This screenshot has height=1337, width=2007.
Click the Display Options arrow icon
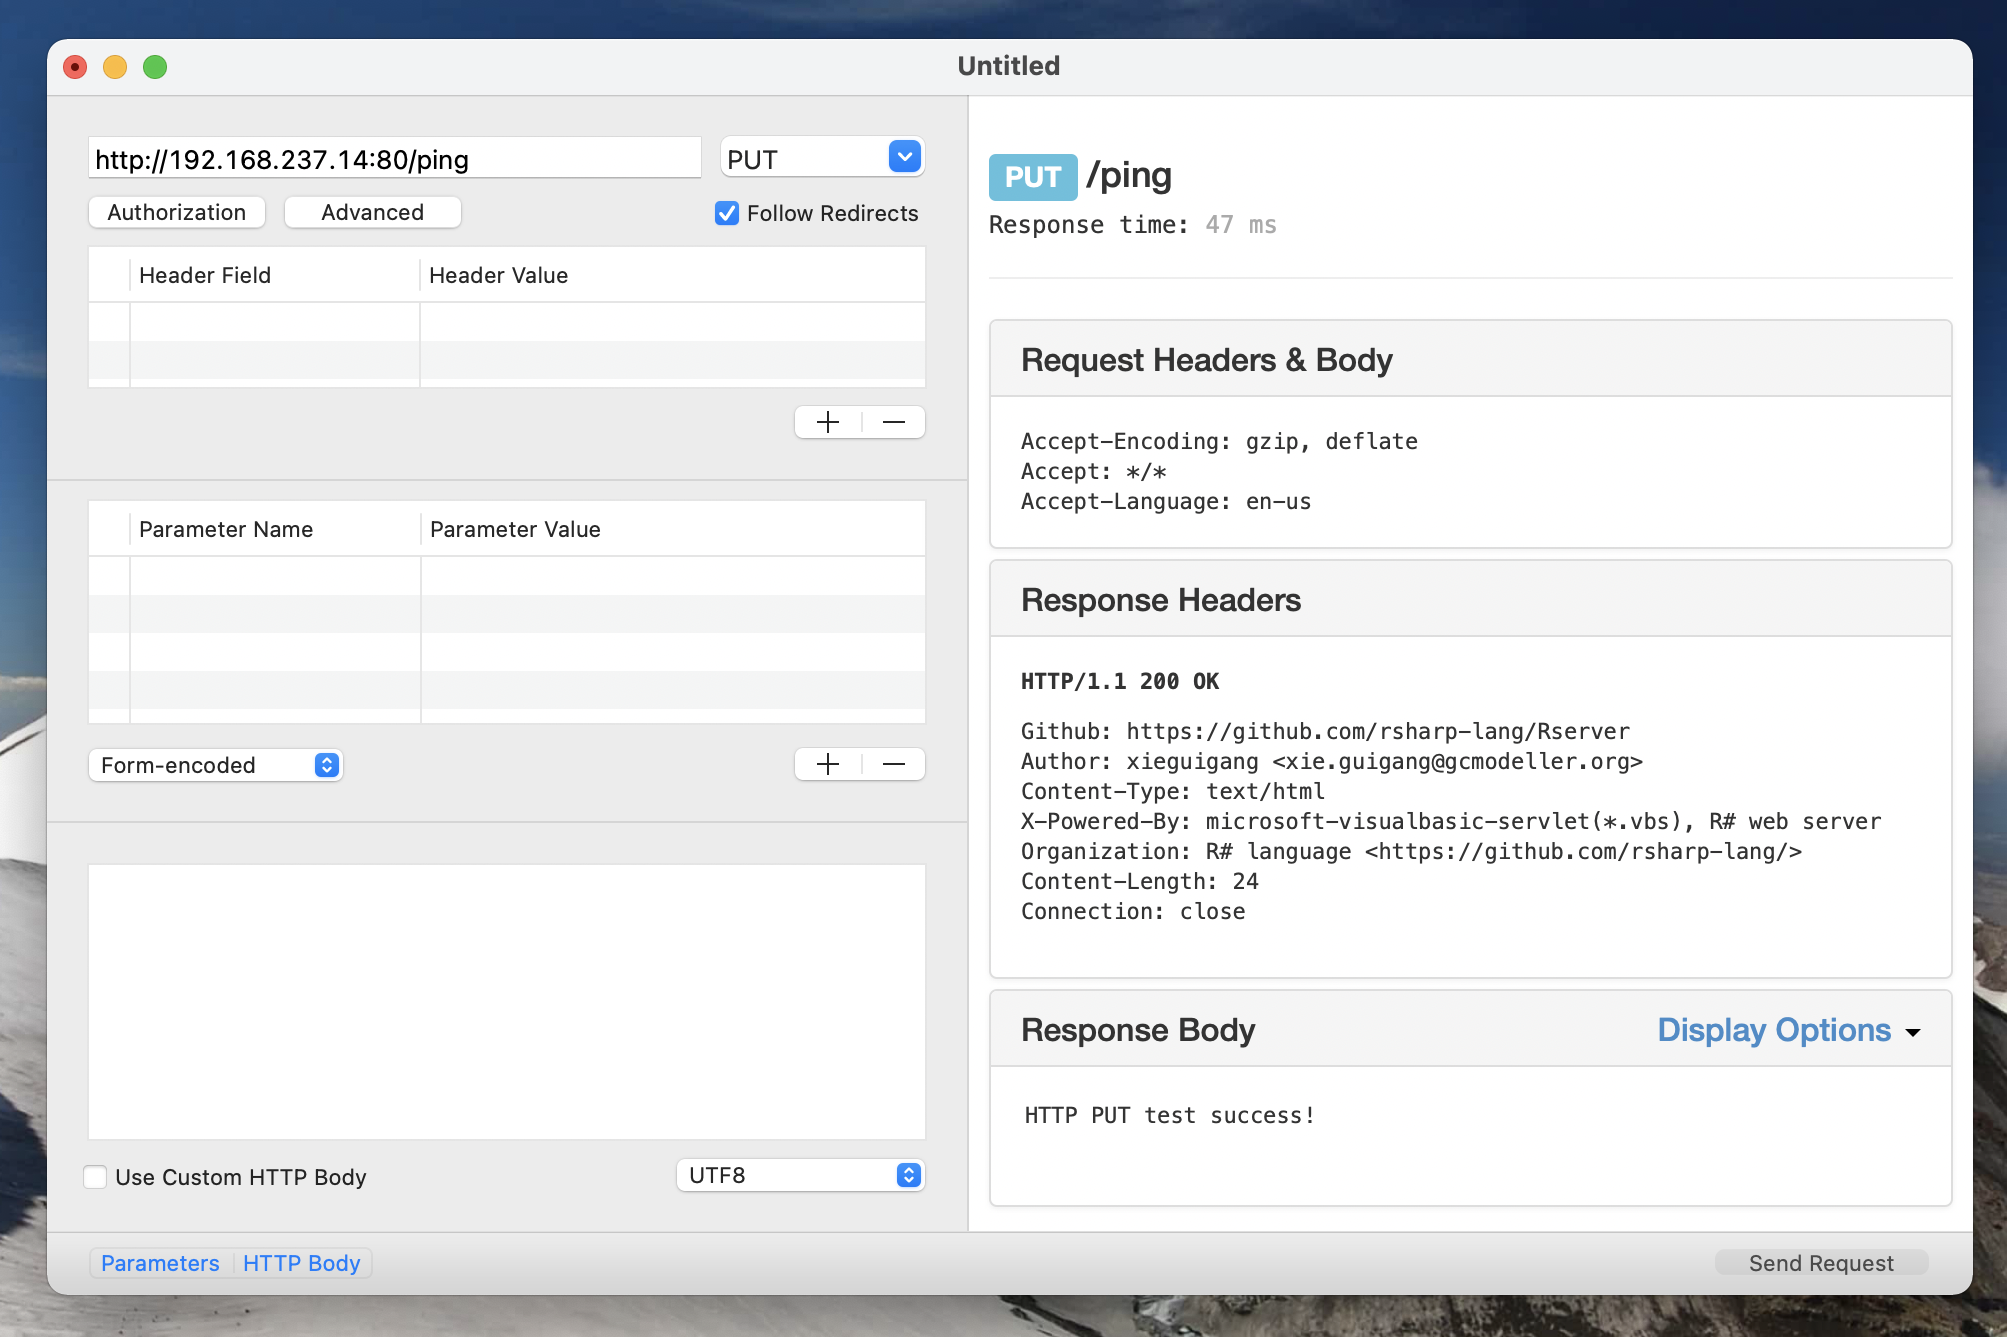(x=1913, y=1032)
